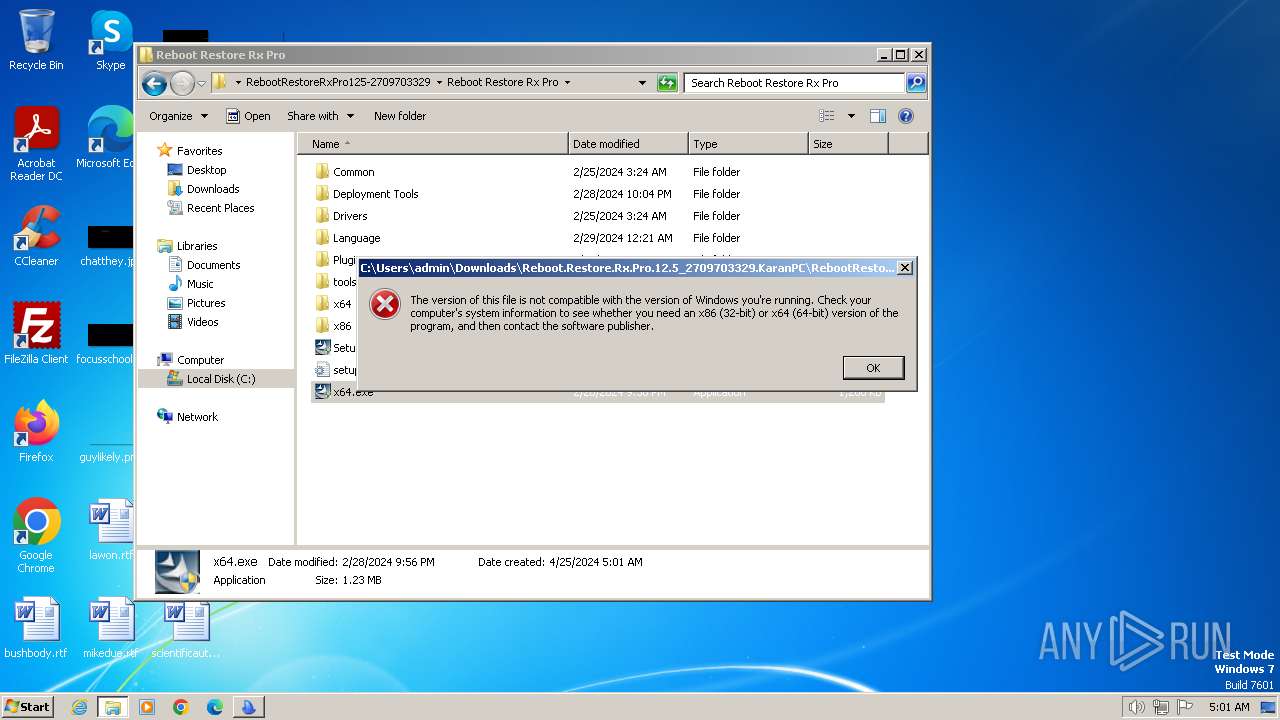The width and height of the screenshot is (1280, 720).
Task: Open the Recycle Bin desktop icon
Action: click(x=36, y=40)
